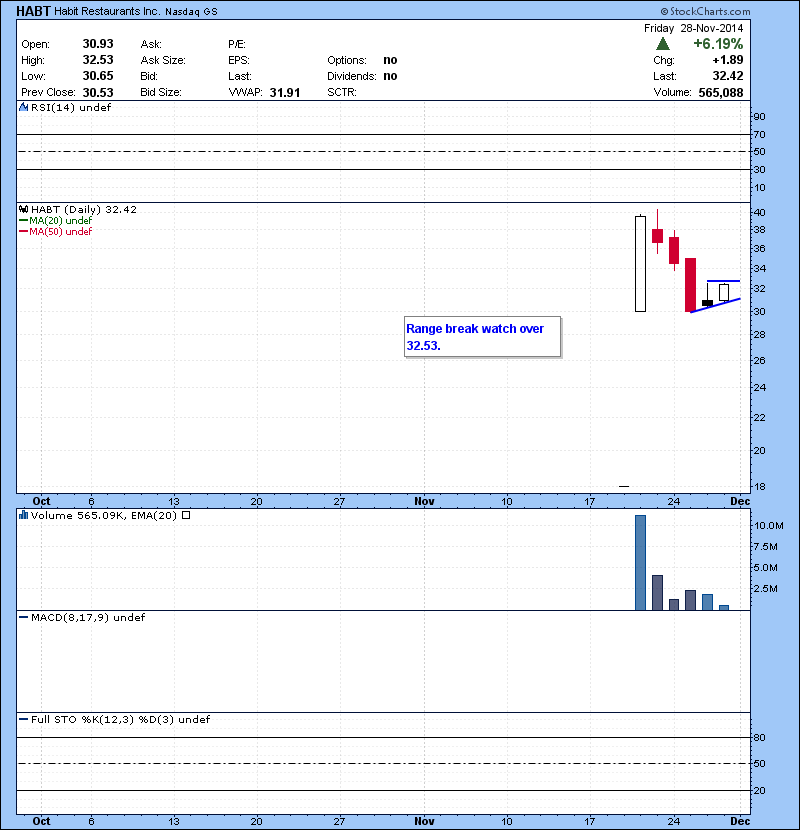This screenshot has height=830, width=800.
Task: Click the MA(50) undef legend text
Action: point(60,231)
